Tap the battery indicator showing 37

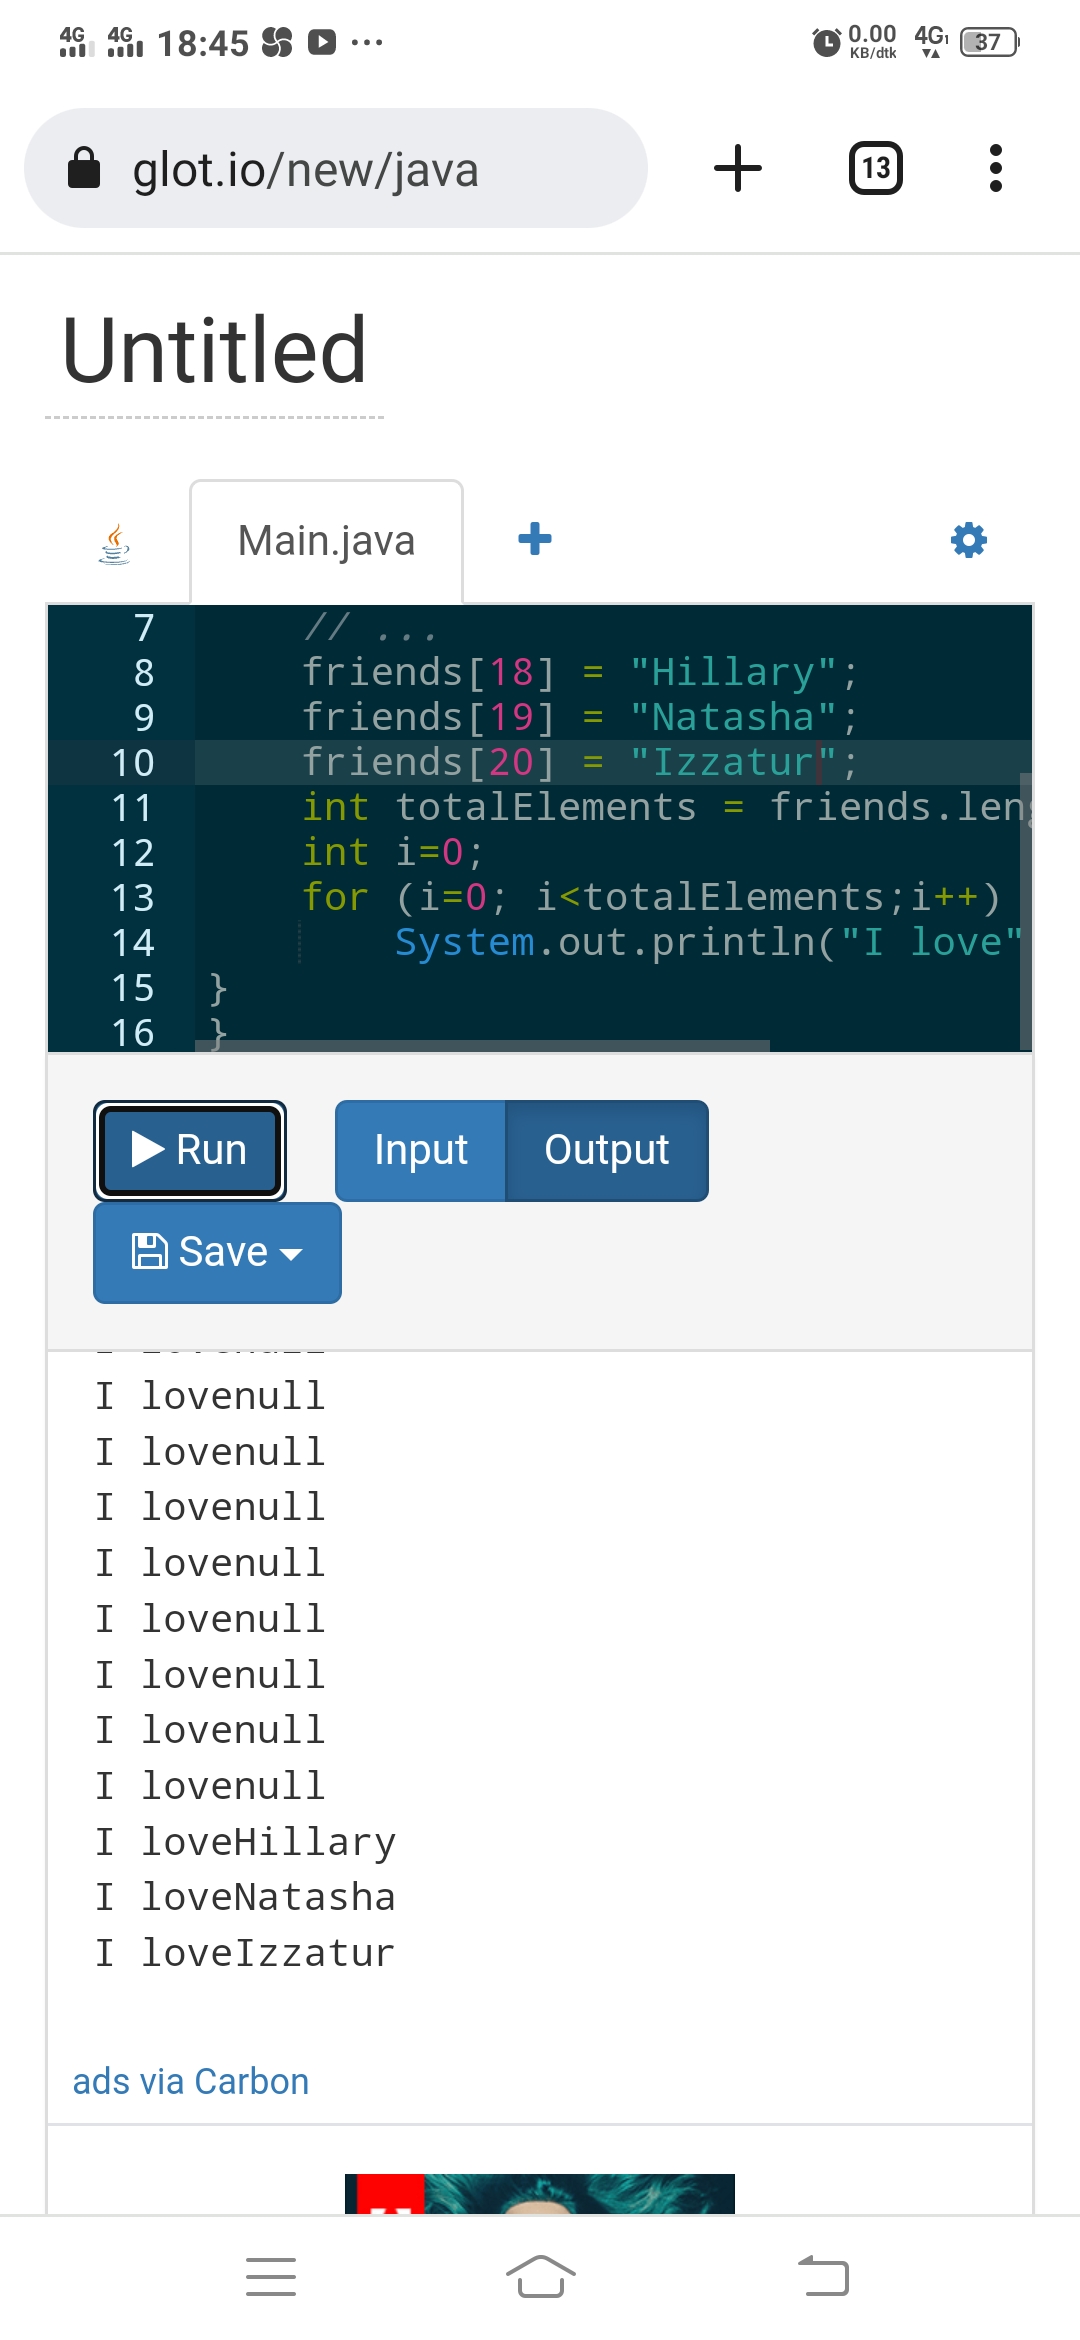click(x=989, y=42)
